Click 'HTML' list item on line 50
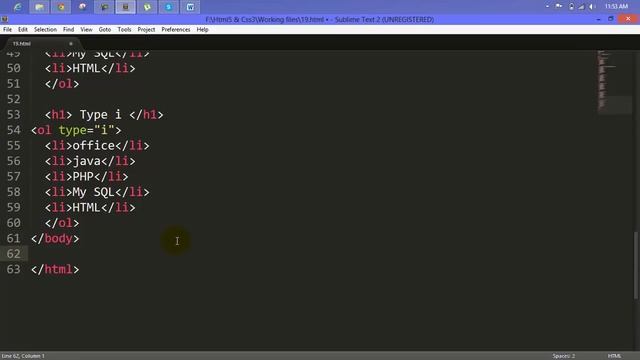 tap(90, 68)
